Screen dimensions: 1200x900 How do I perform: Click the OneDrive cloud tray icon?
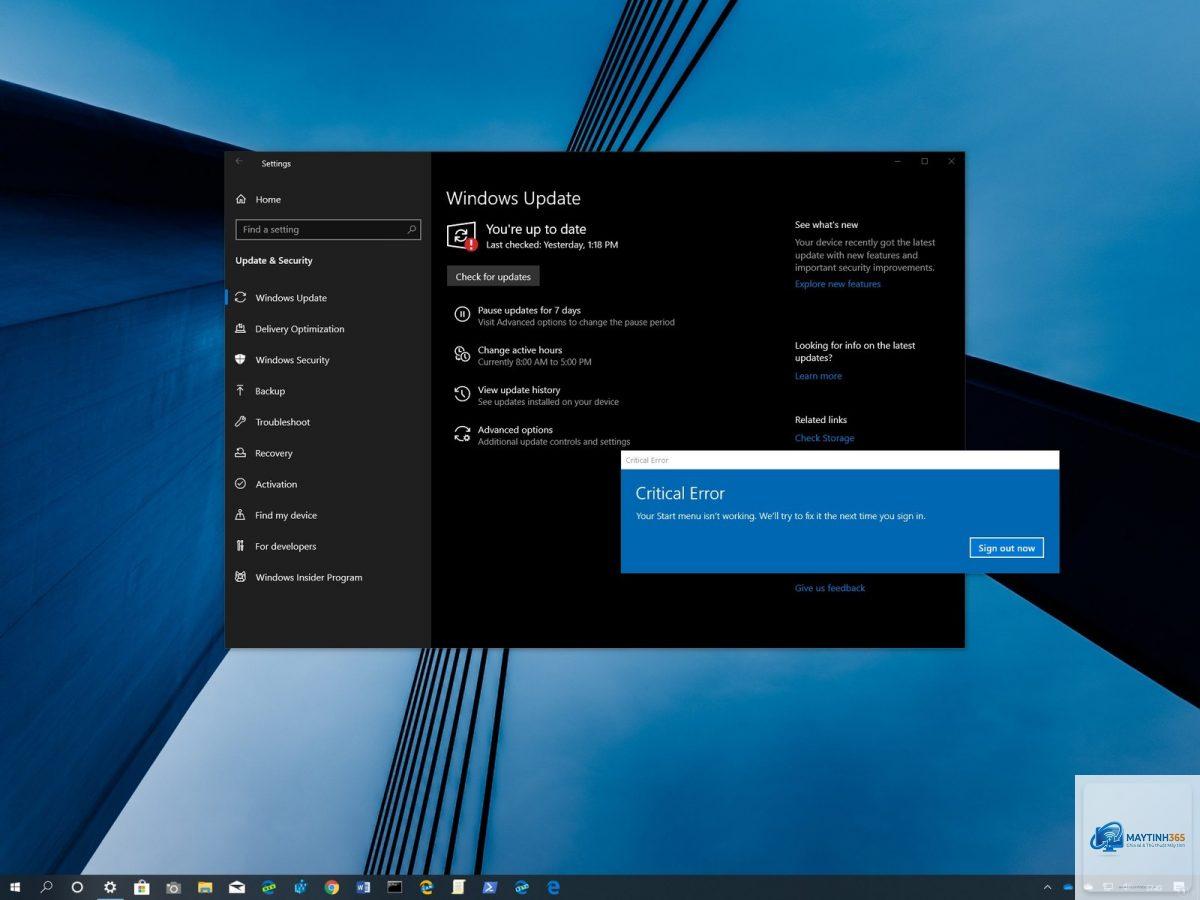1067,887
